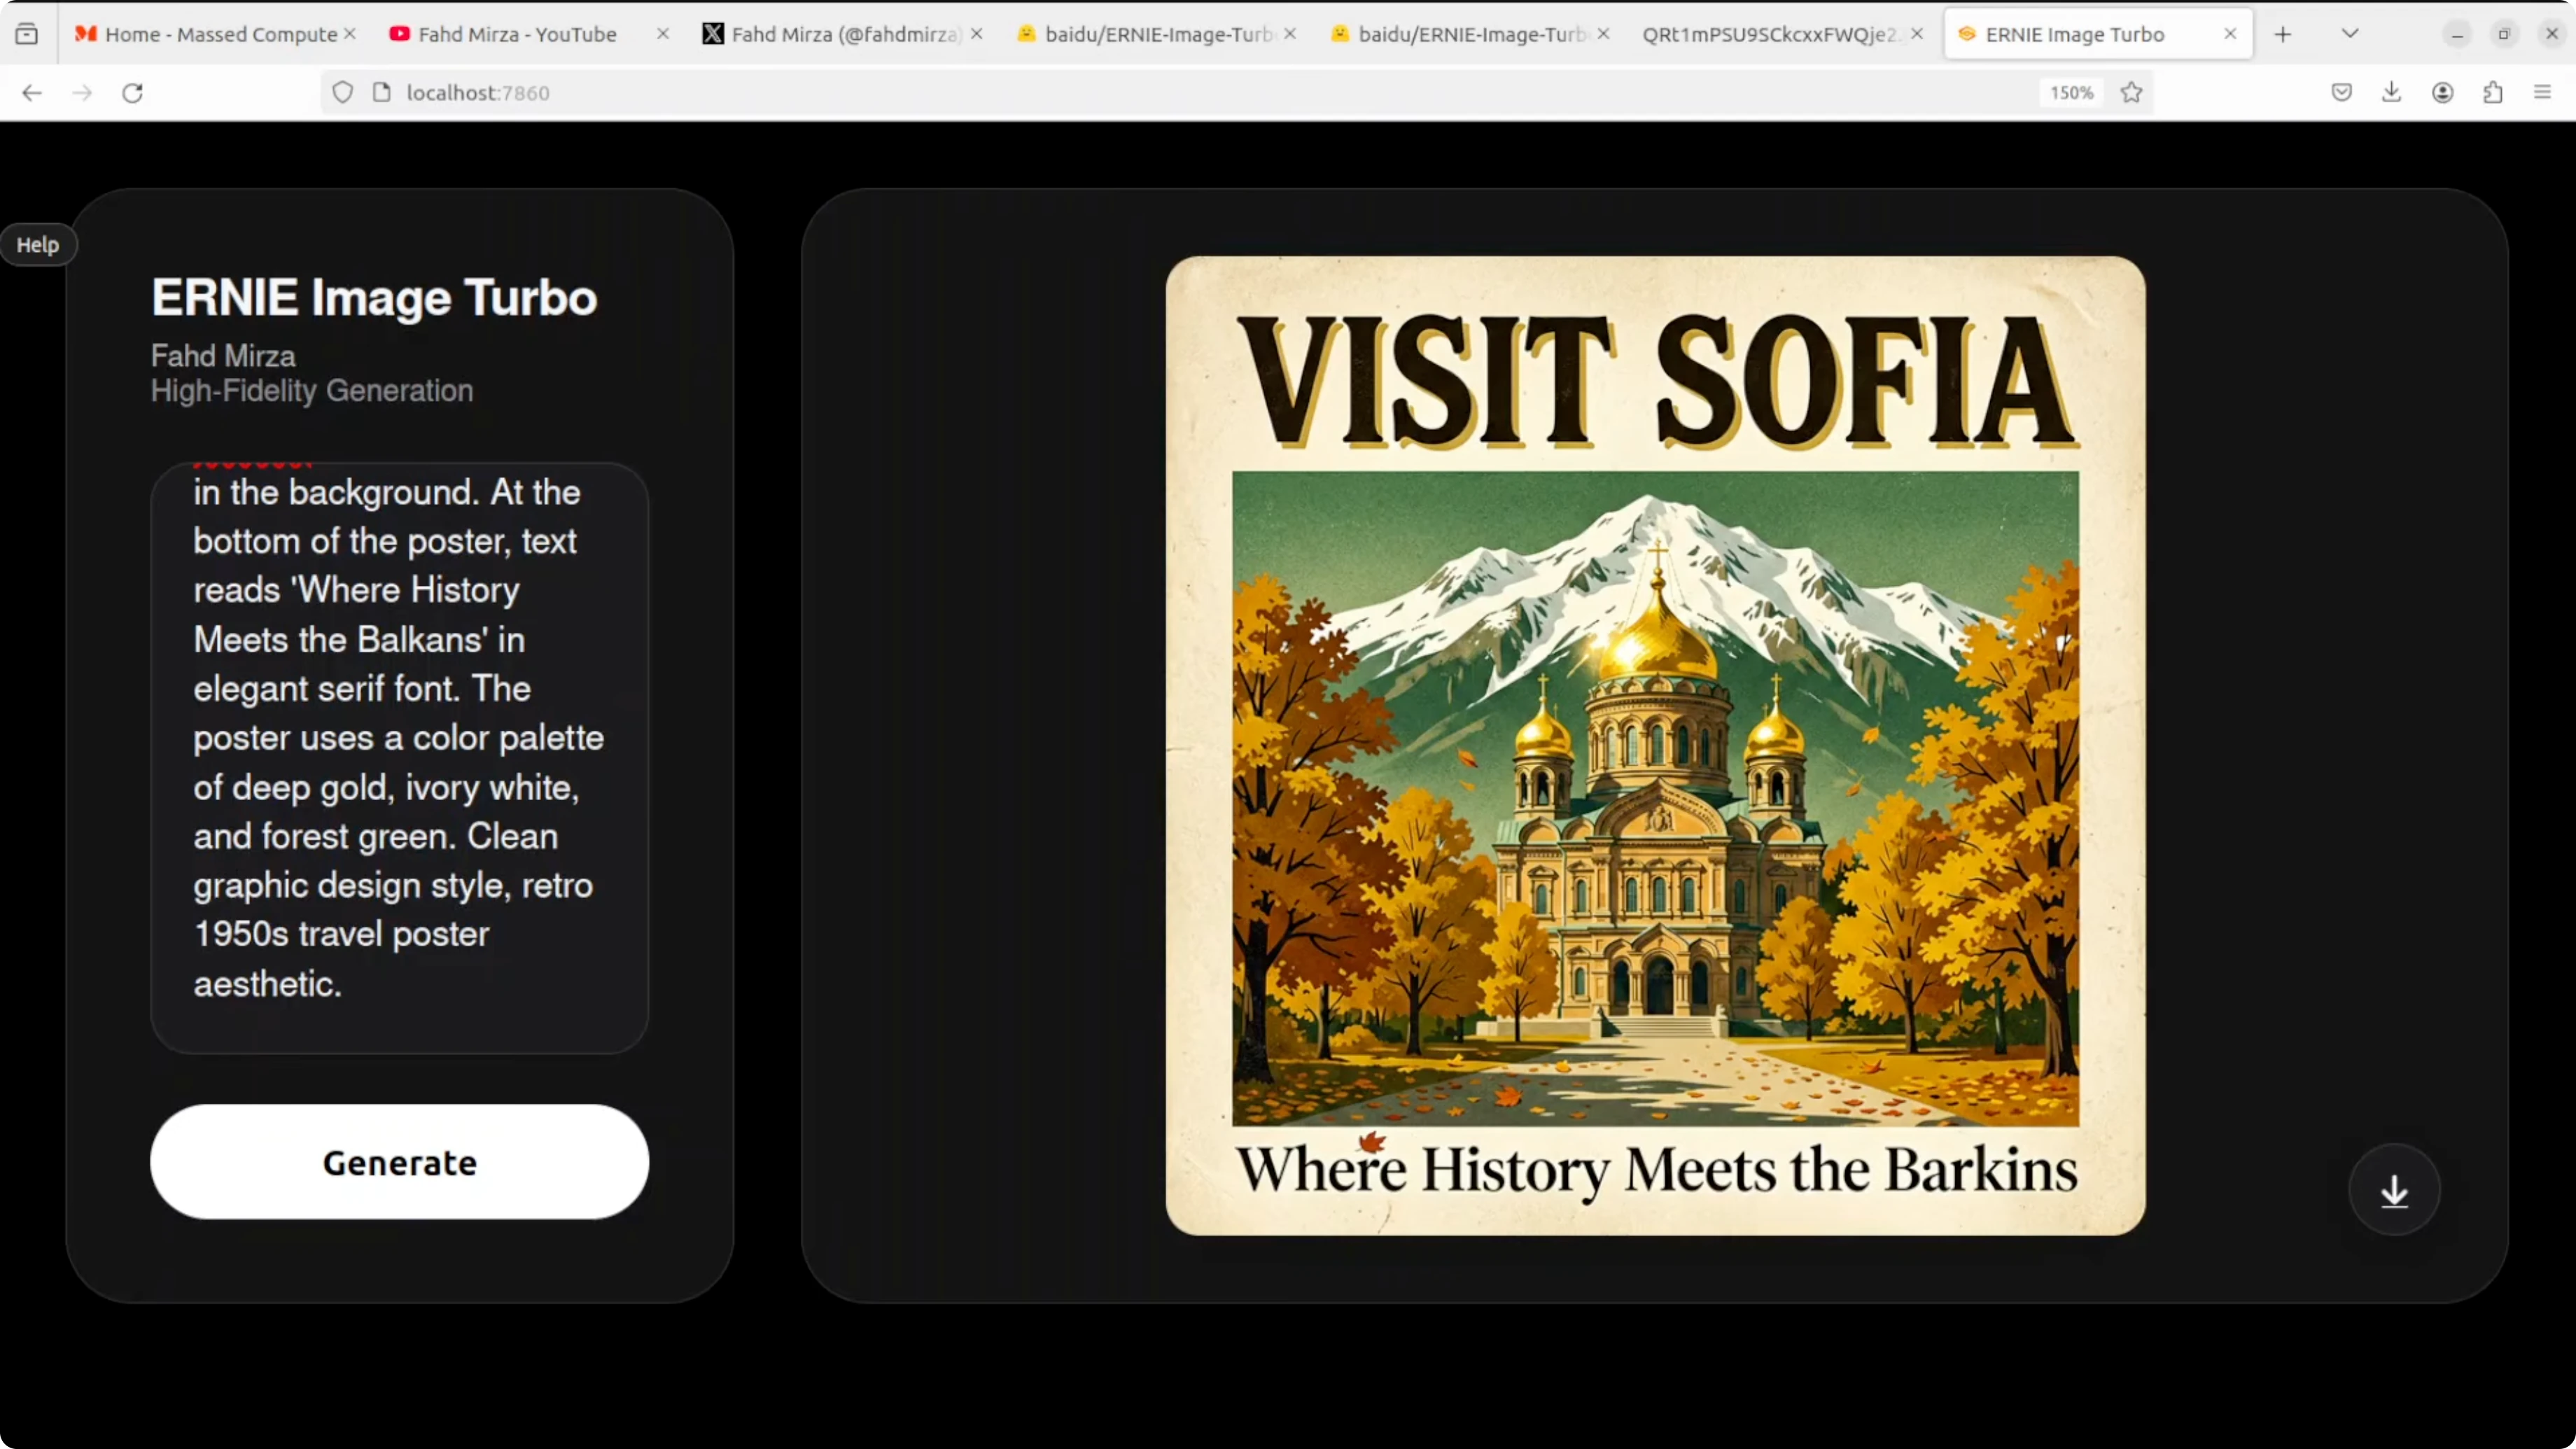Go back with the browser arrow
2576x1449 pixels.
pyautogui.click(x=32, y=93)
